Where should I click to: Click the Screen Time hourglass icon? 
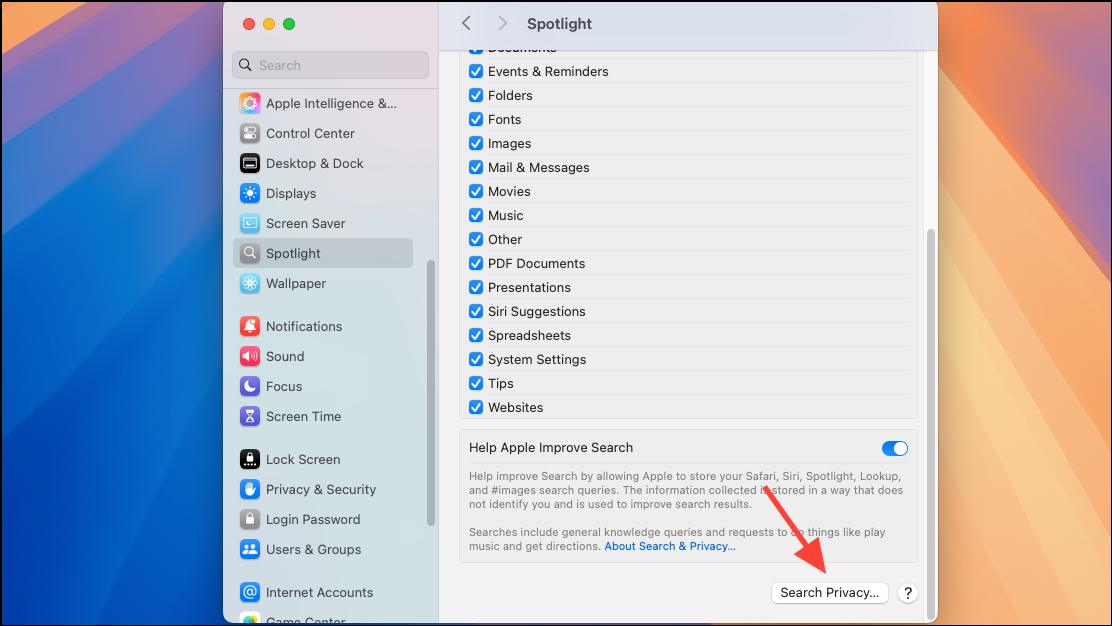[250, 416]
